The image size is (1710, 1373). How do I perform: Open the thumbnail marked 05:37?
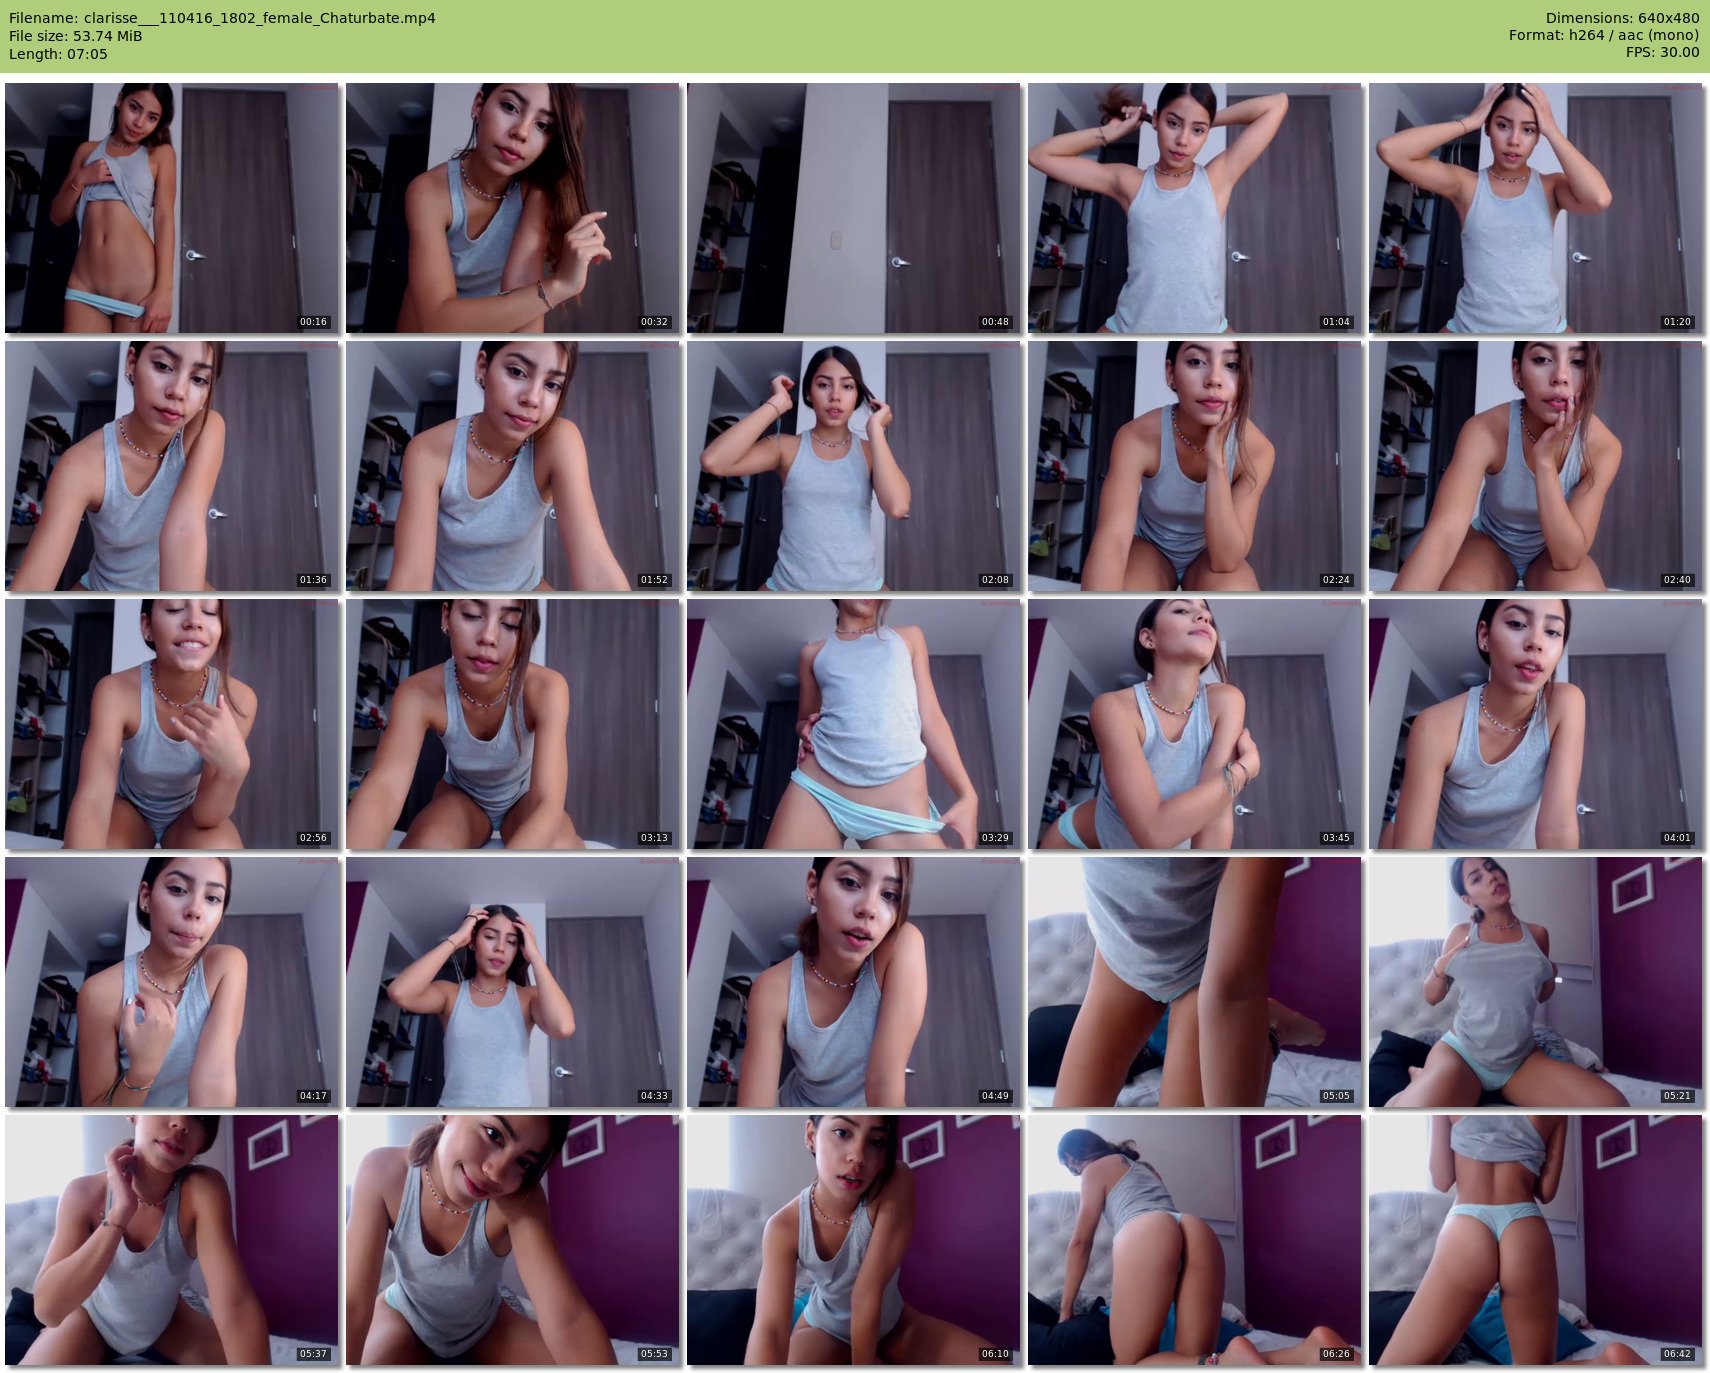tap(172, 1240)
